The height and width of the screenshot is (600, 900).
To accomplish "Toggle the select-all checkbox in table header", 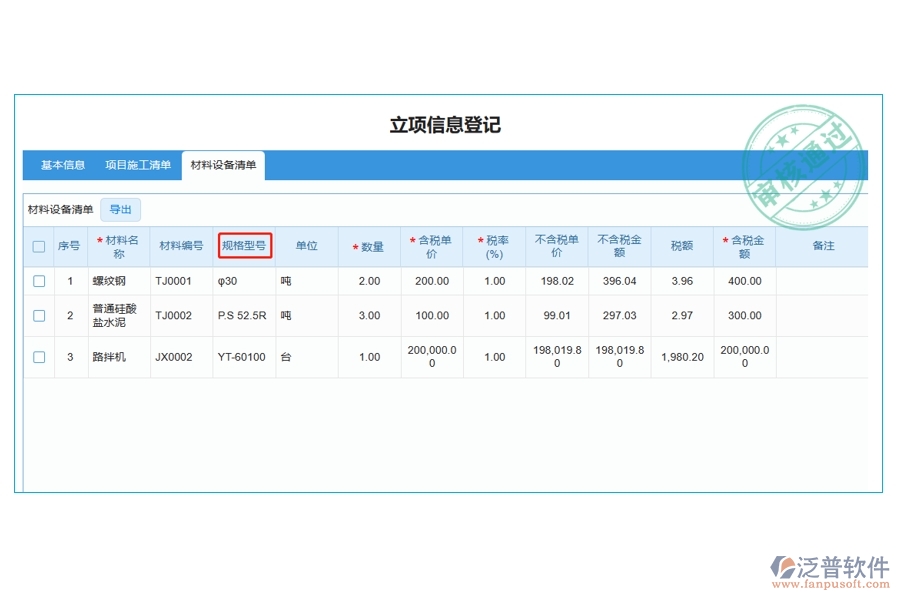I will click(39, 246).
